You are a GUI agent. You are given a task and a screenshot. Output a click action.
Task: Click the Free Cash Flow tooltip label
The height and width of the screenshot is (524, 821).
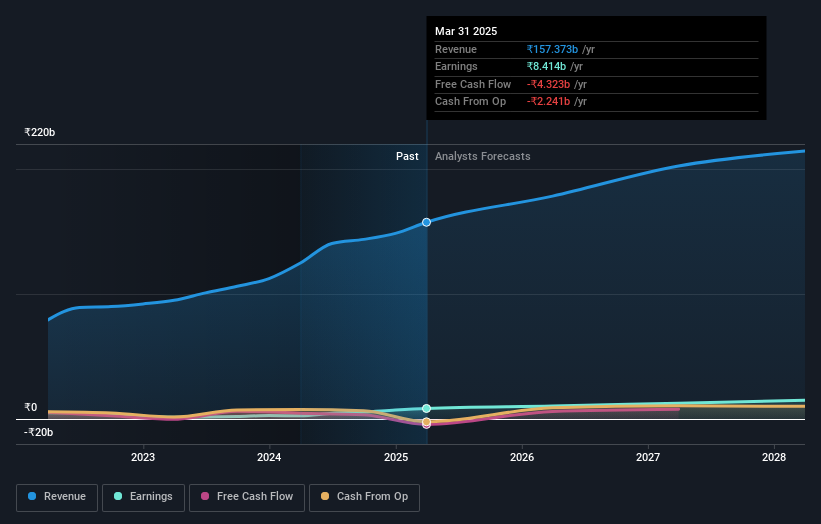coord(473,84)
